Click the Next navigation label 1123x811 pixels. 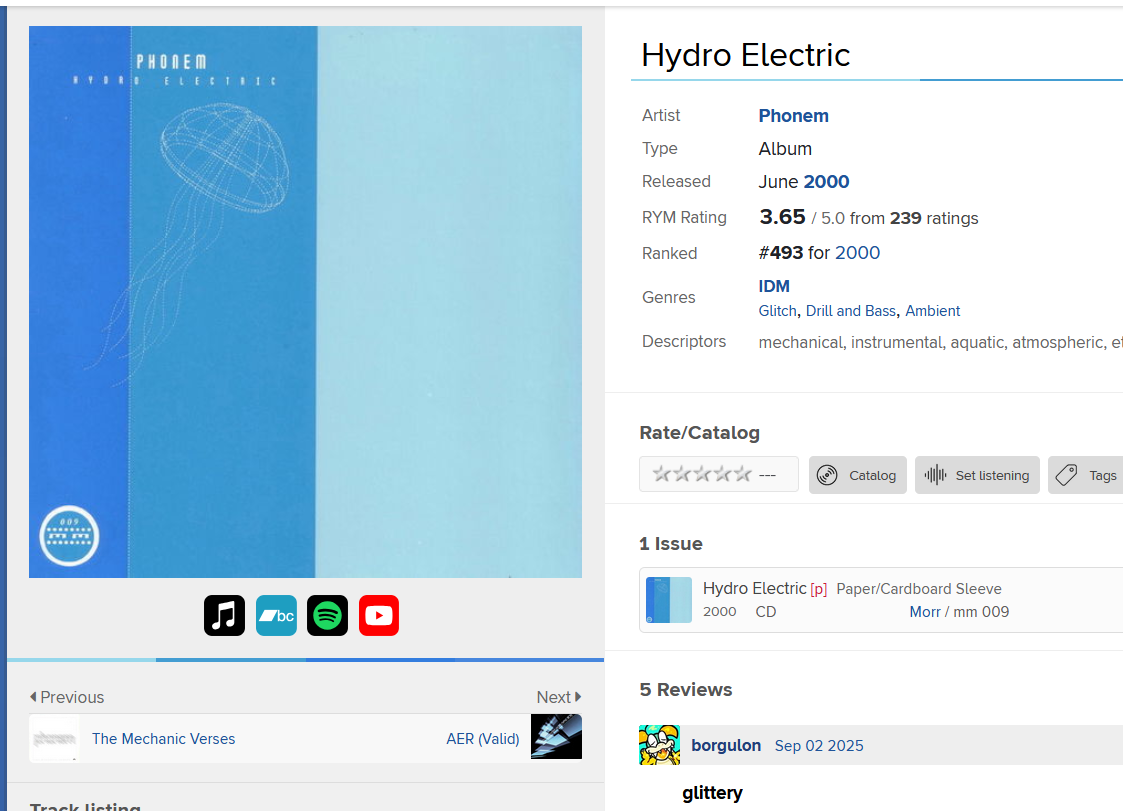[x=559, y=697]
